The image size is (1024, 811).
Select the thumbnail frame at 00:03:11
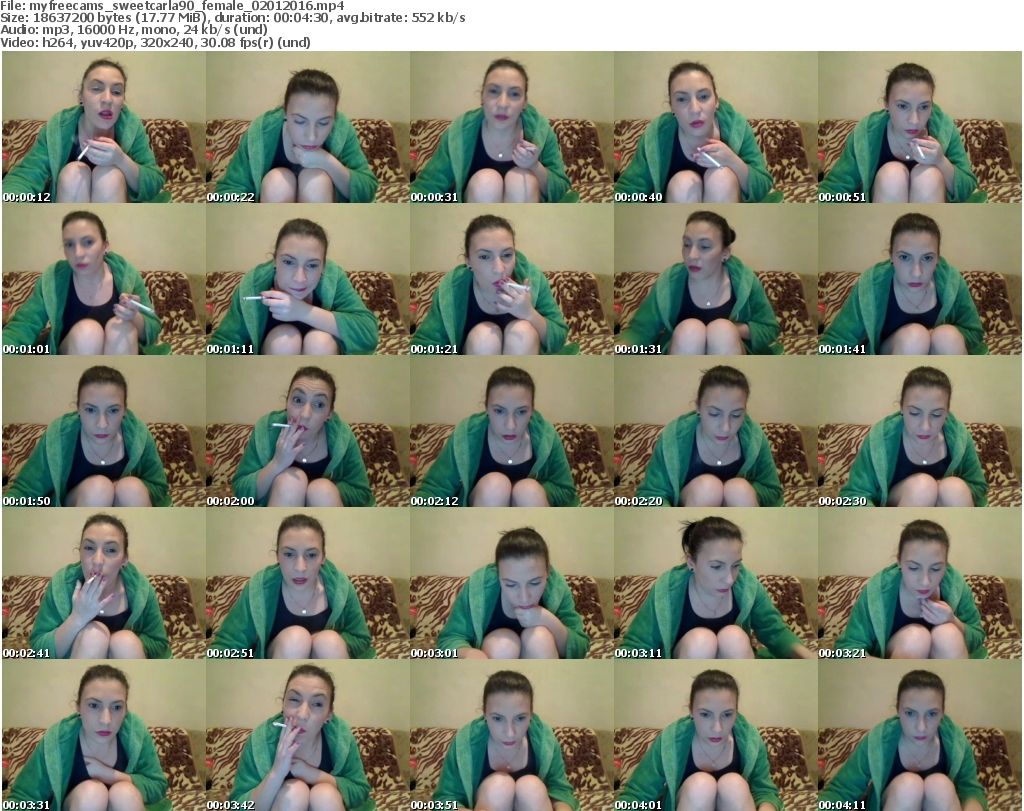pyautogui.click(x=716, y=584)
